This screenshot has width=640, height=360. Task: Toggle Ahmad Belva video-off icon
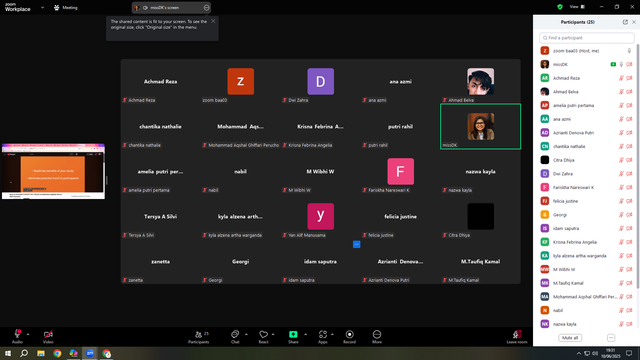coord(629,92)
